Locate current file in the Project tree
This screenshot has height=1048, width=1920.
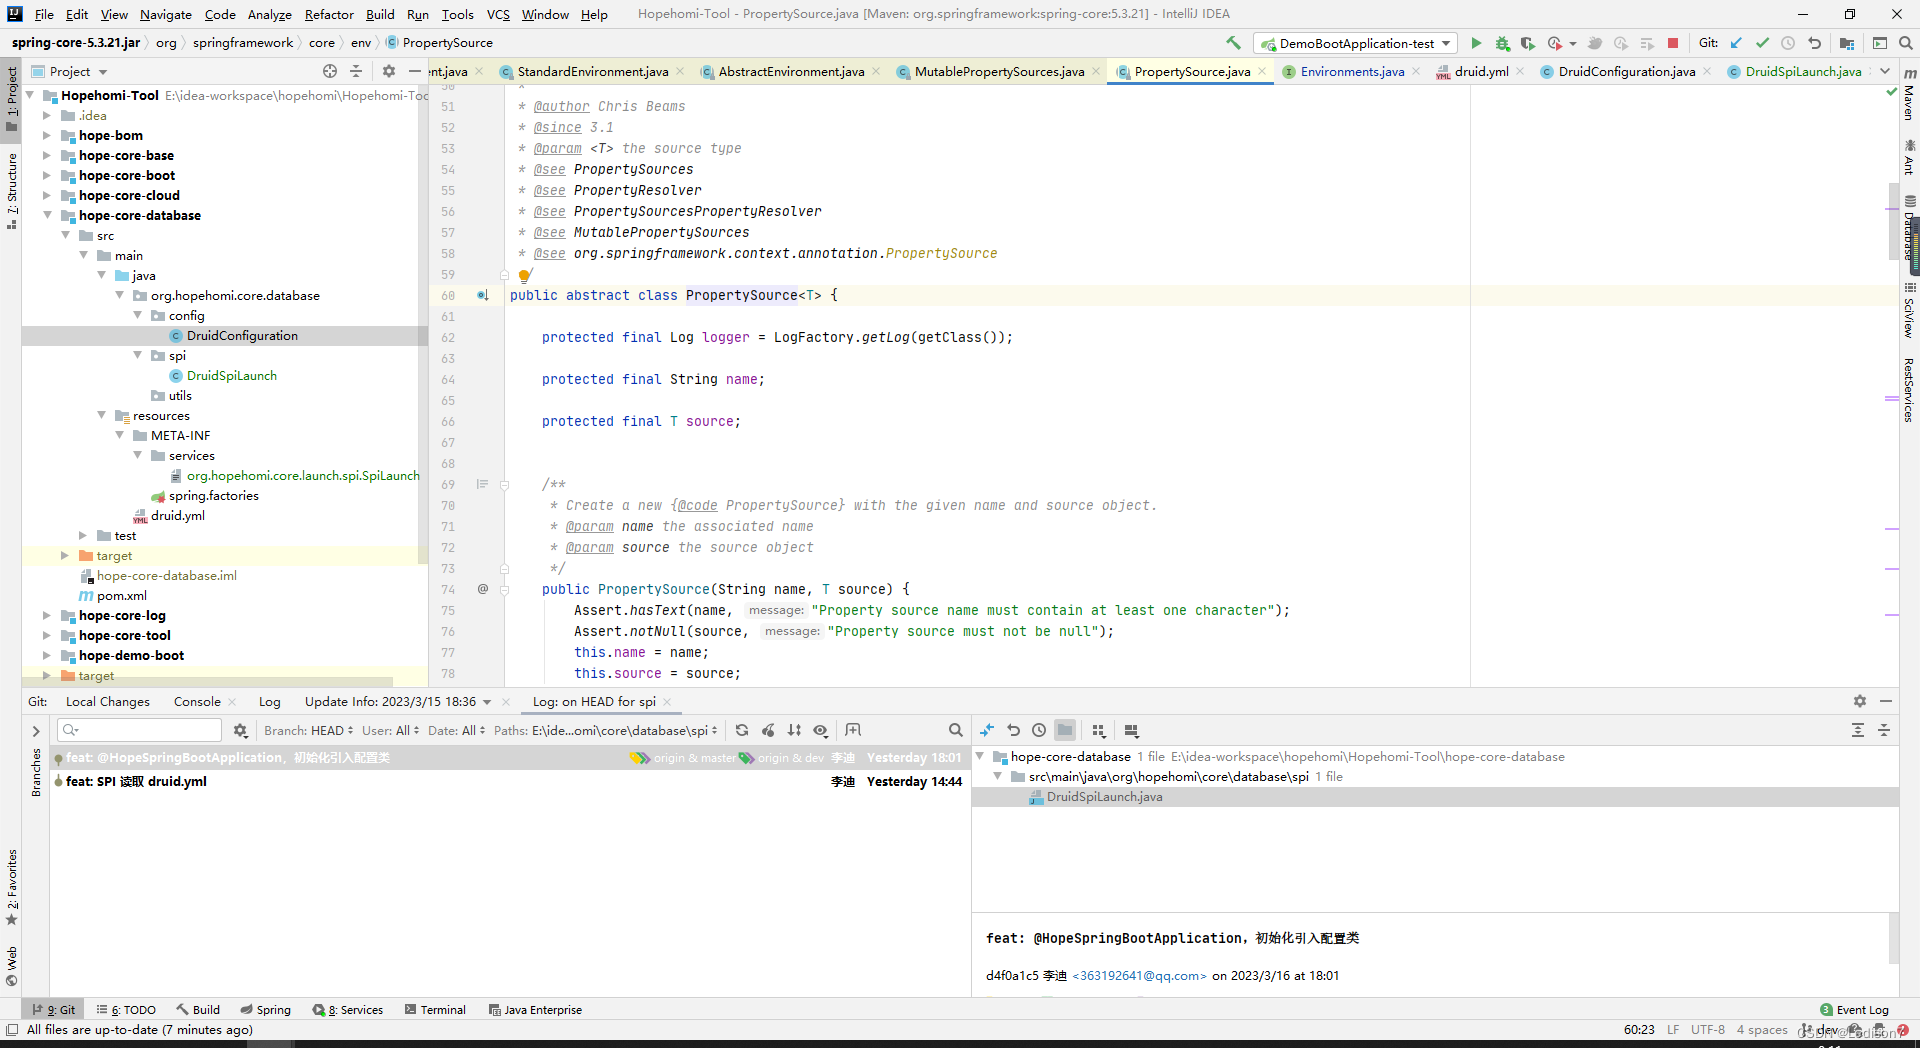pyautogui.click(x=330, y=71)
